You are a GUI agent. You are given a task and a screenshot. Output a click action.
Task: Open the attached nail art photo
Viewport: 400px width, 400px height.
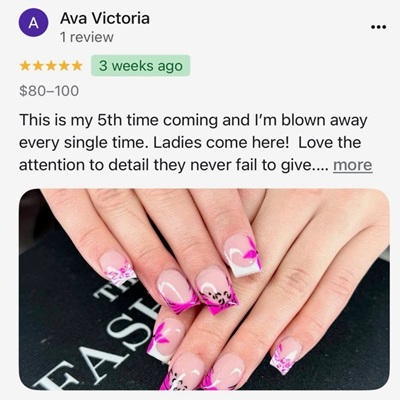[x=204, y=289]
